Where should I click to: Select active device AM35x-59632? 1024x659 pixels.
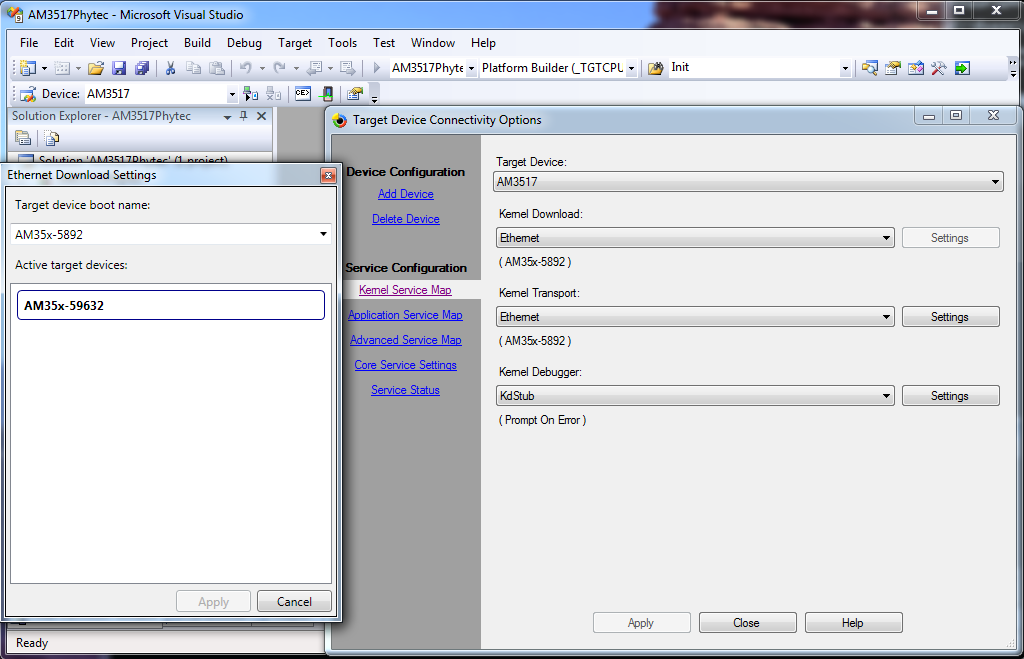click(x=170, y=305)
